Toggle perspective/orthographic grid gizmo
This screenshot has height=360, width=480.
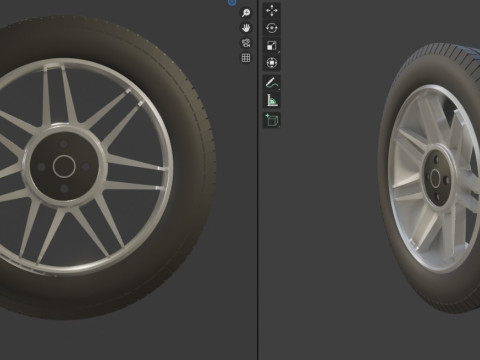pos(246,58)
